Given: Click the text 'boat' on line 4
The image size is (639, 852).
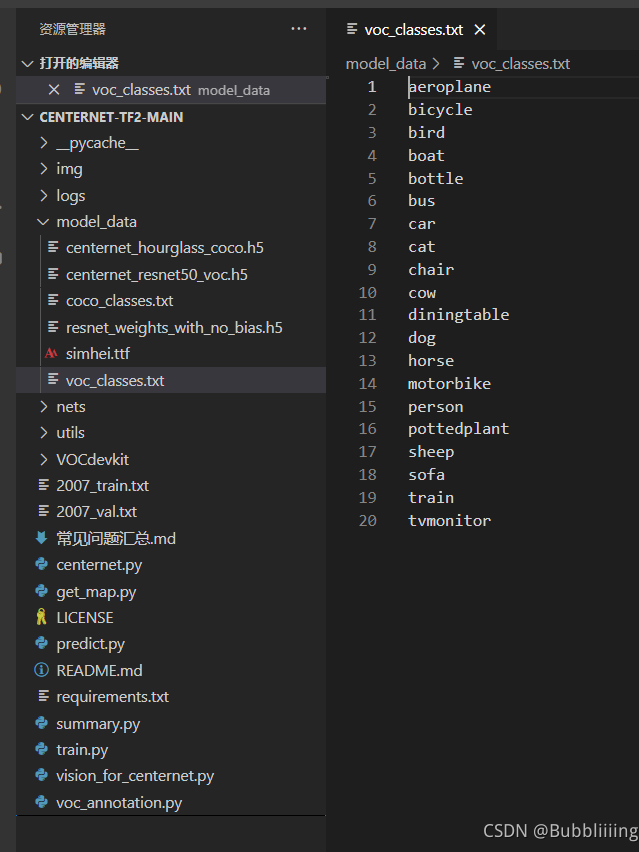Looking at the screenshot, I should (x=427, y=155).
